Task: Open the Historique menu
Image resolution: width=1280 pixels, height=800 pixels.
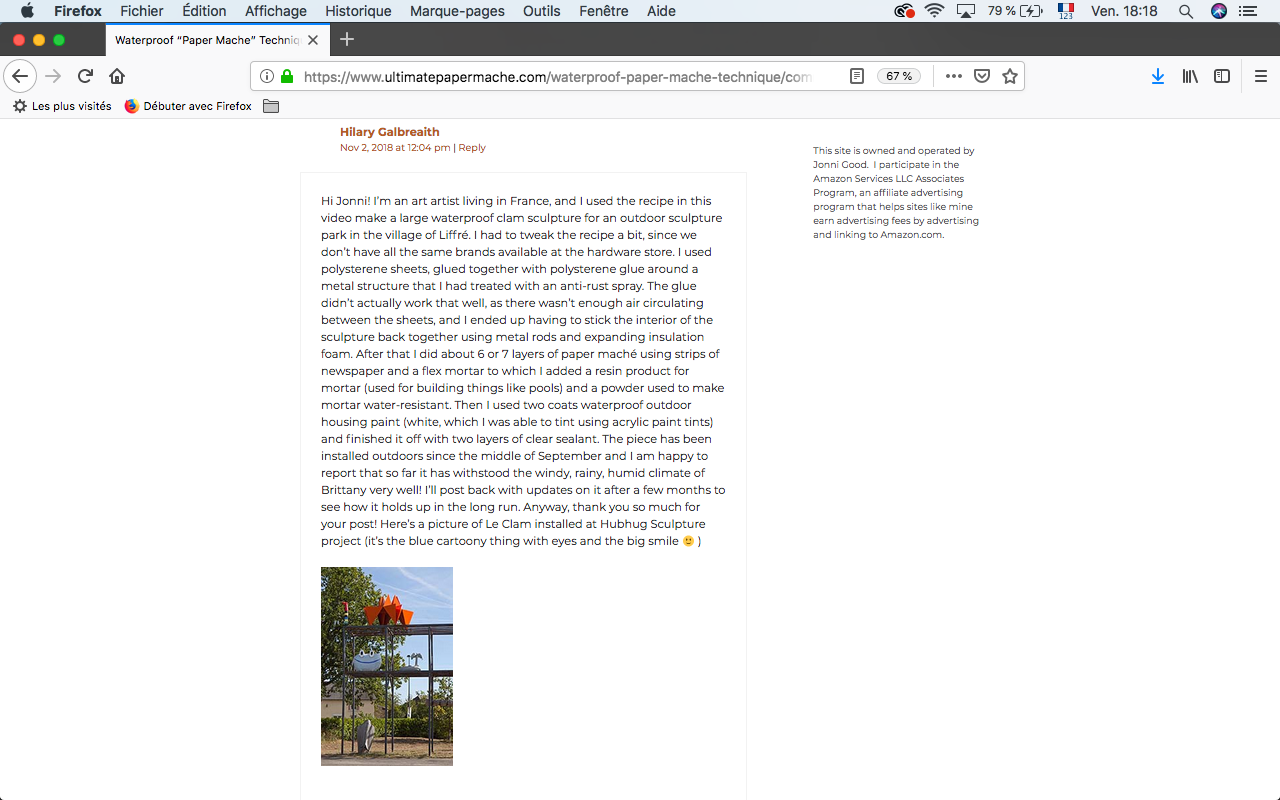Action: tap(358, 11)
